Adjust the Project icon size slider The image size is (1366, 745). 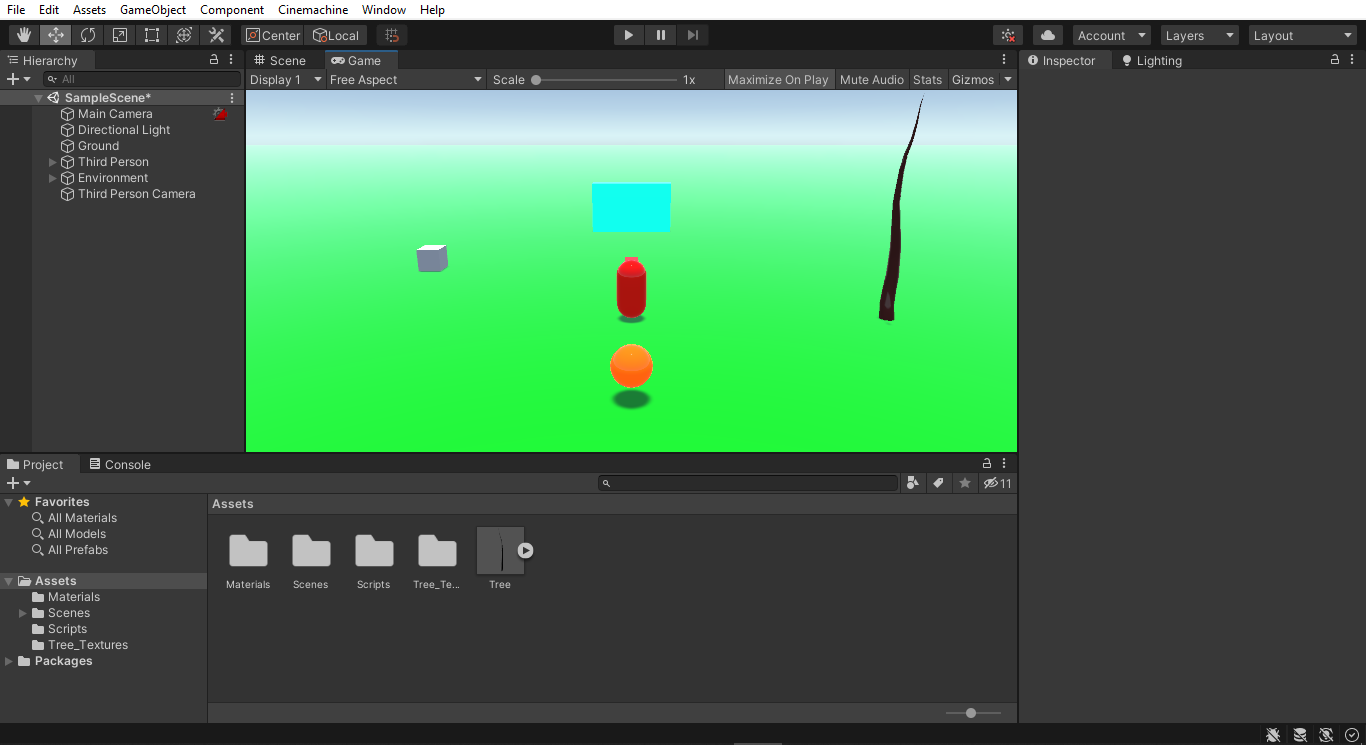[x=973, y=713]
